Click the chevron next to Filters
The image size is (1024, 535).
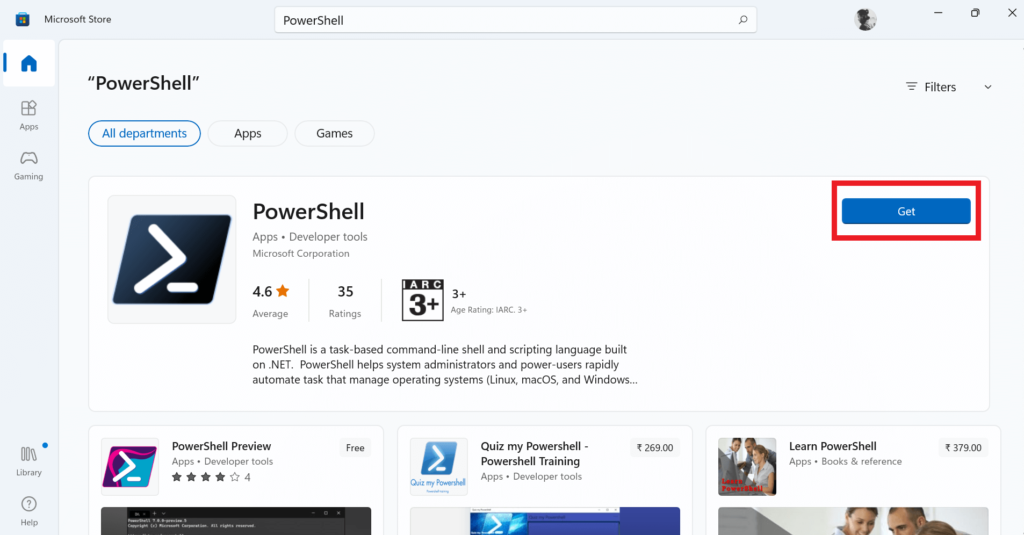(988, 87)
